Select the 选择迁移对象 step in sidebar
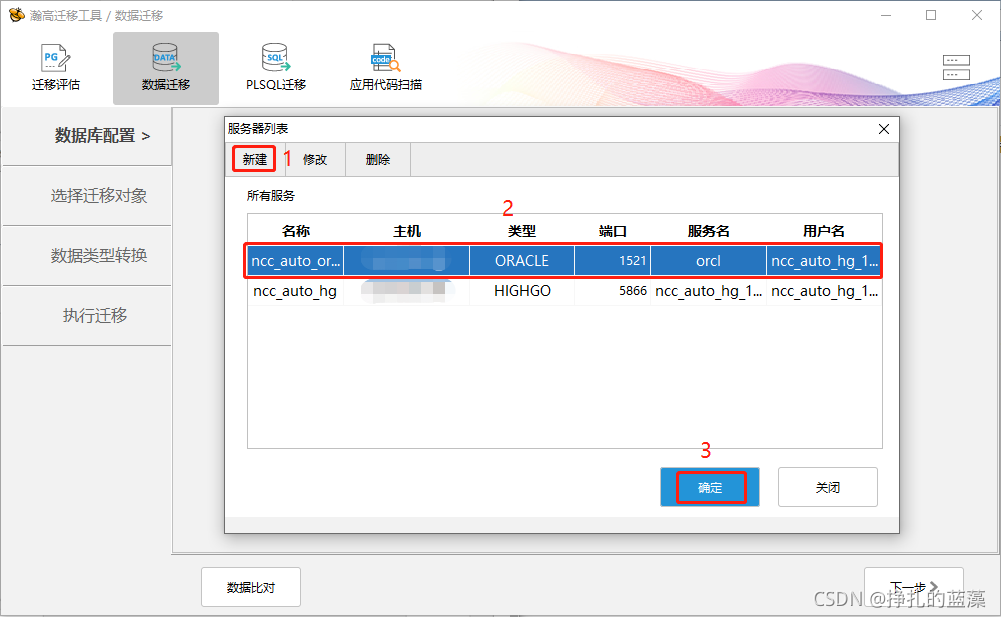The image size is (1001, 617). click(87, 195)
